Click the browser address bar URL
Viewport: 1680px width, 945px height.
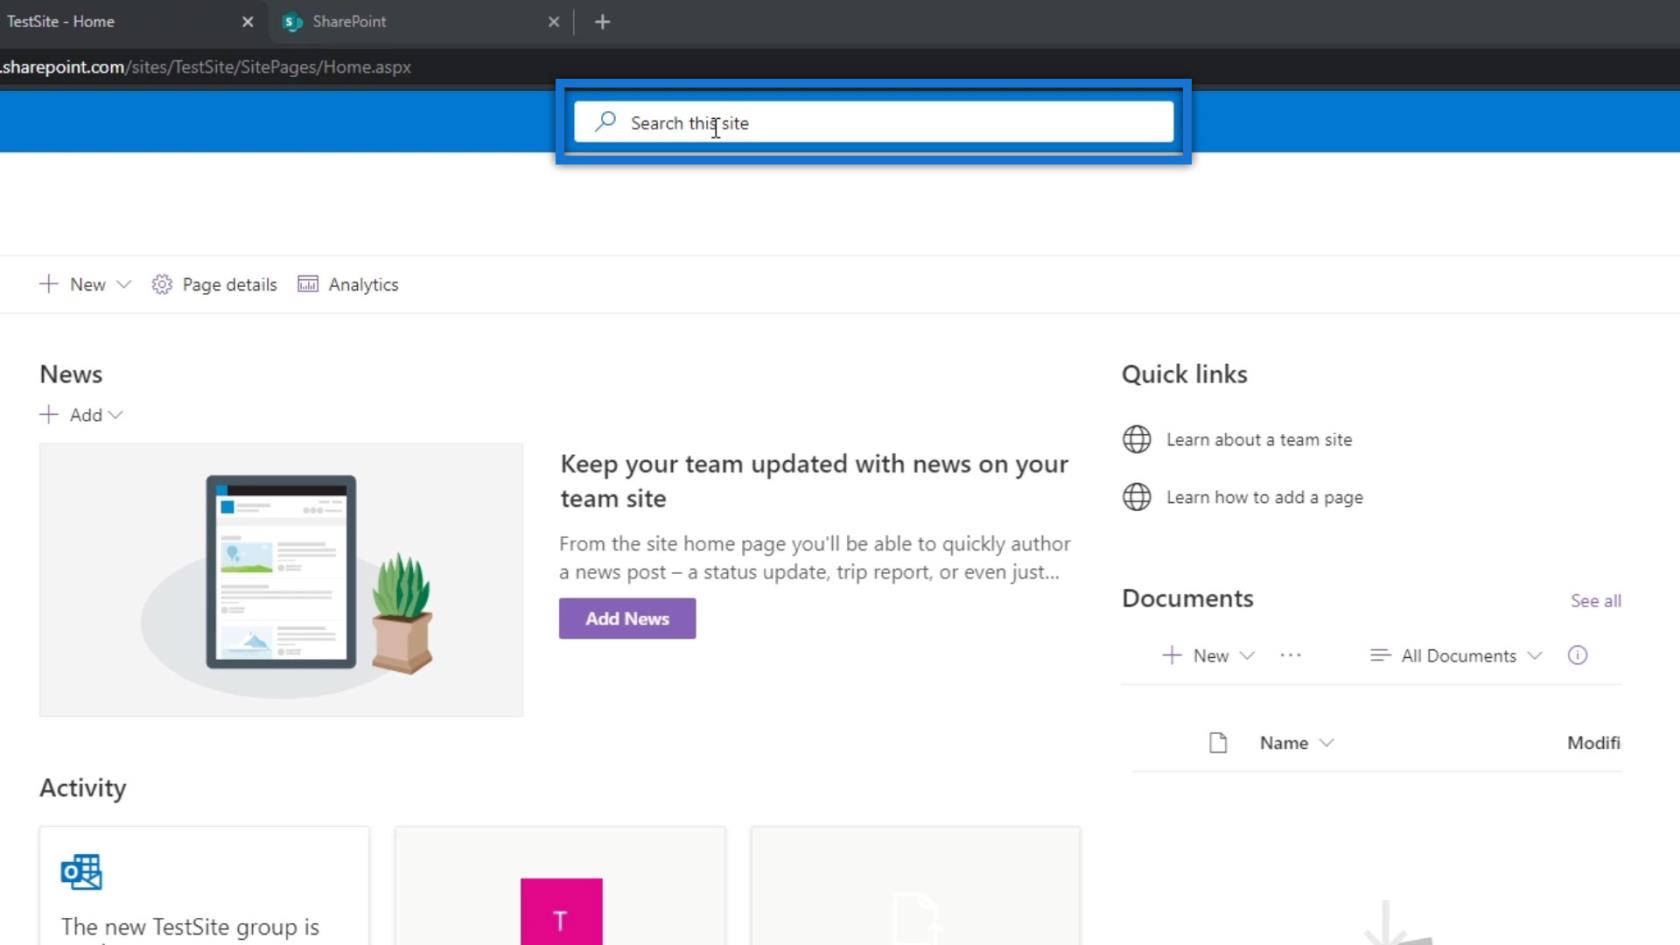tap(206, 67)
